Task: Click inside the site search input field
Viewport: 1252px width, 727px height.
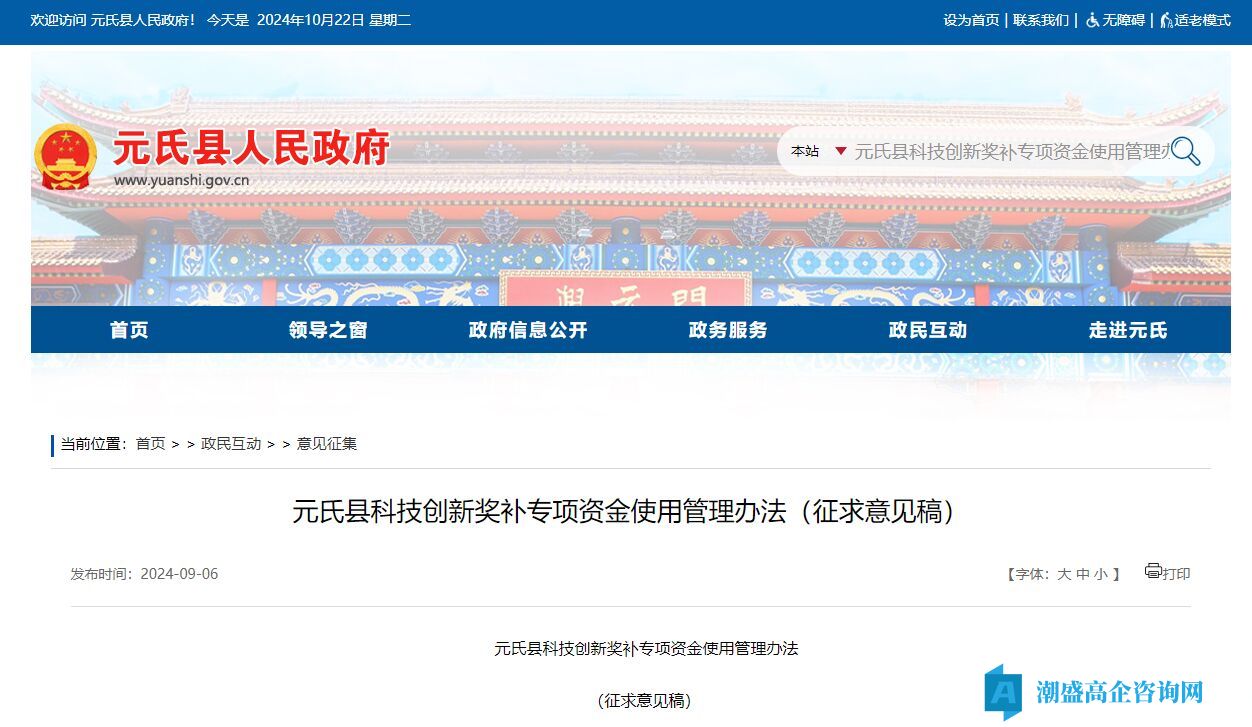Action: pyautogui.click(x=1010, y=152)
